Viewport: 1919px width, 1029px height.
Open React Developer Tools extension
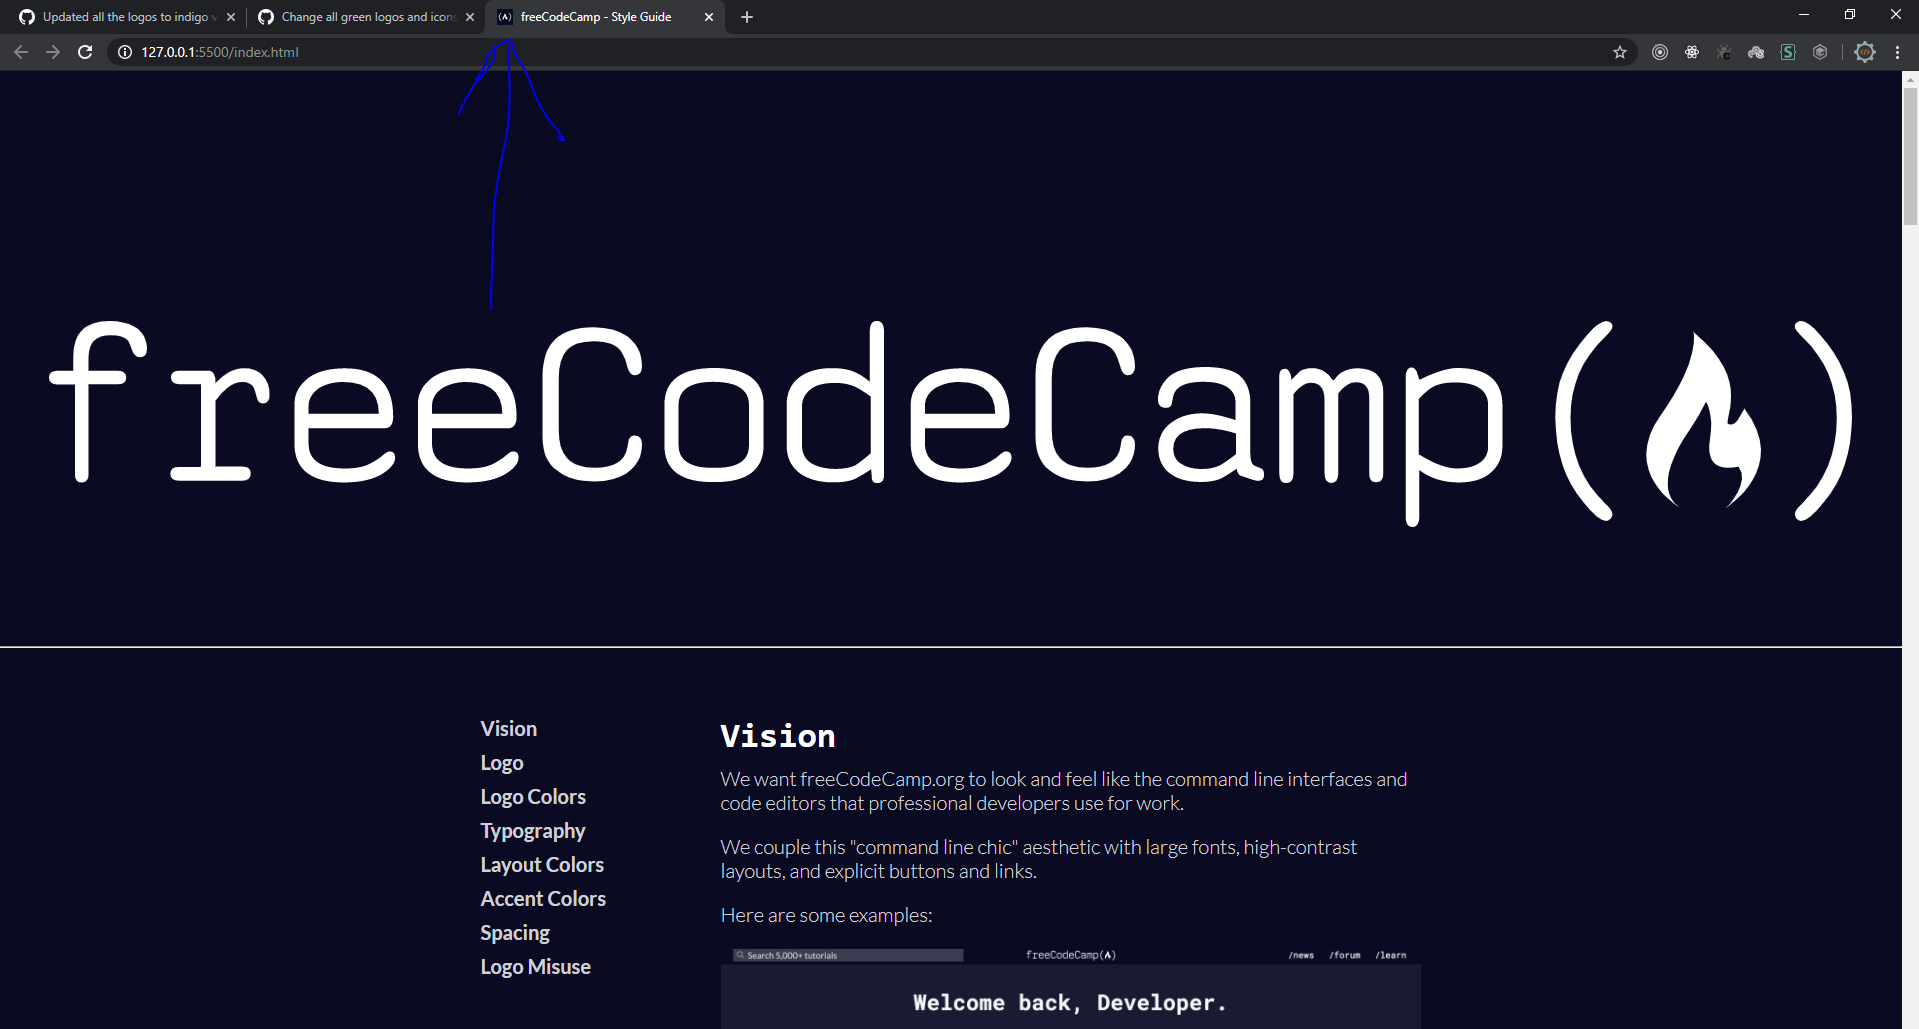pyautogui.click(x=1692, y=52)
